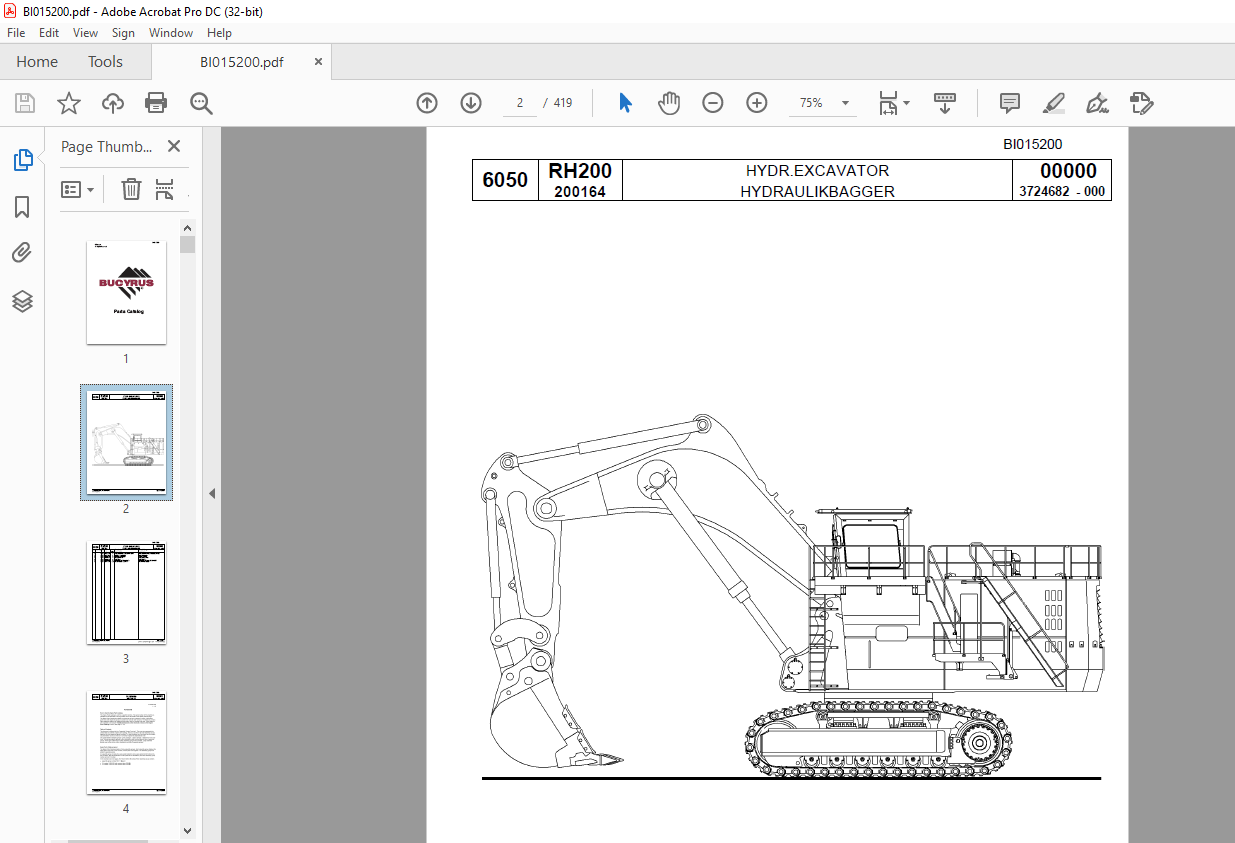This screenshot has height=843, width=1235.
Task: Add a comment note icon
Action: pos(1010,103)
